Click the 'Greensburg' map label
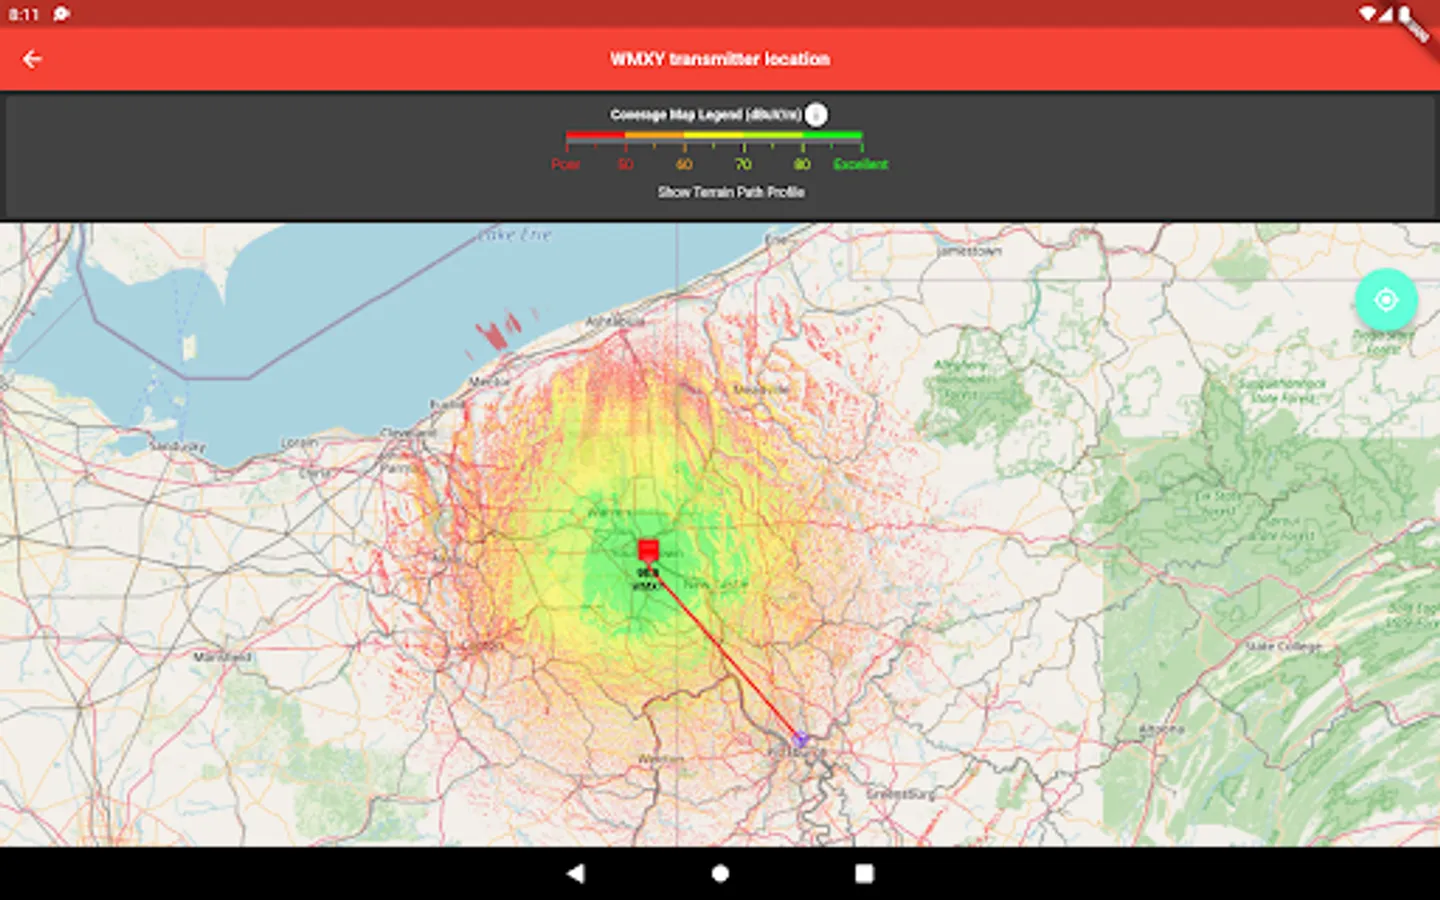Screen dimensions: 1440x900 901,794
